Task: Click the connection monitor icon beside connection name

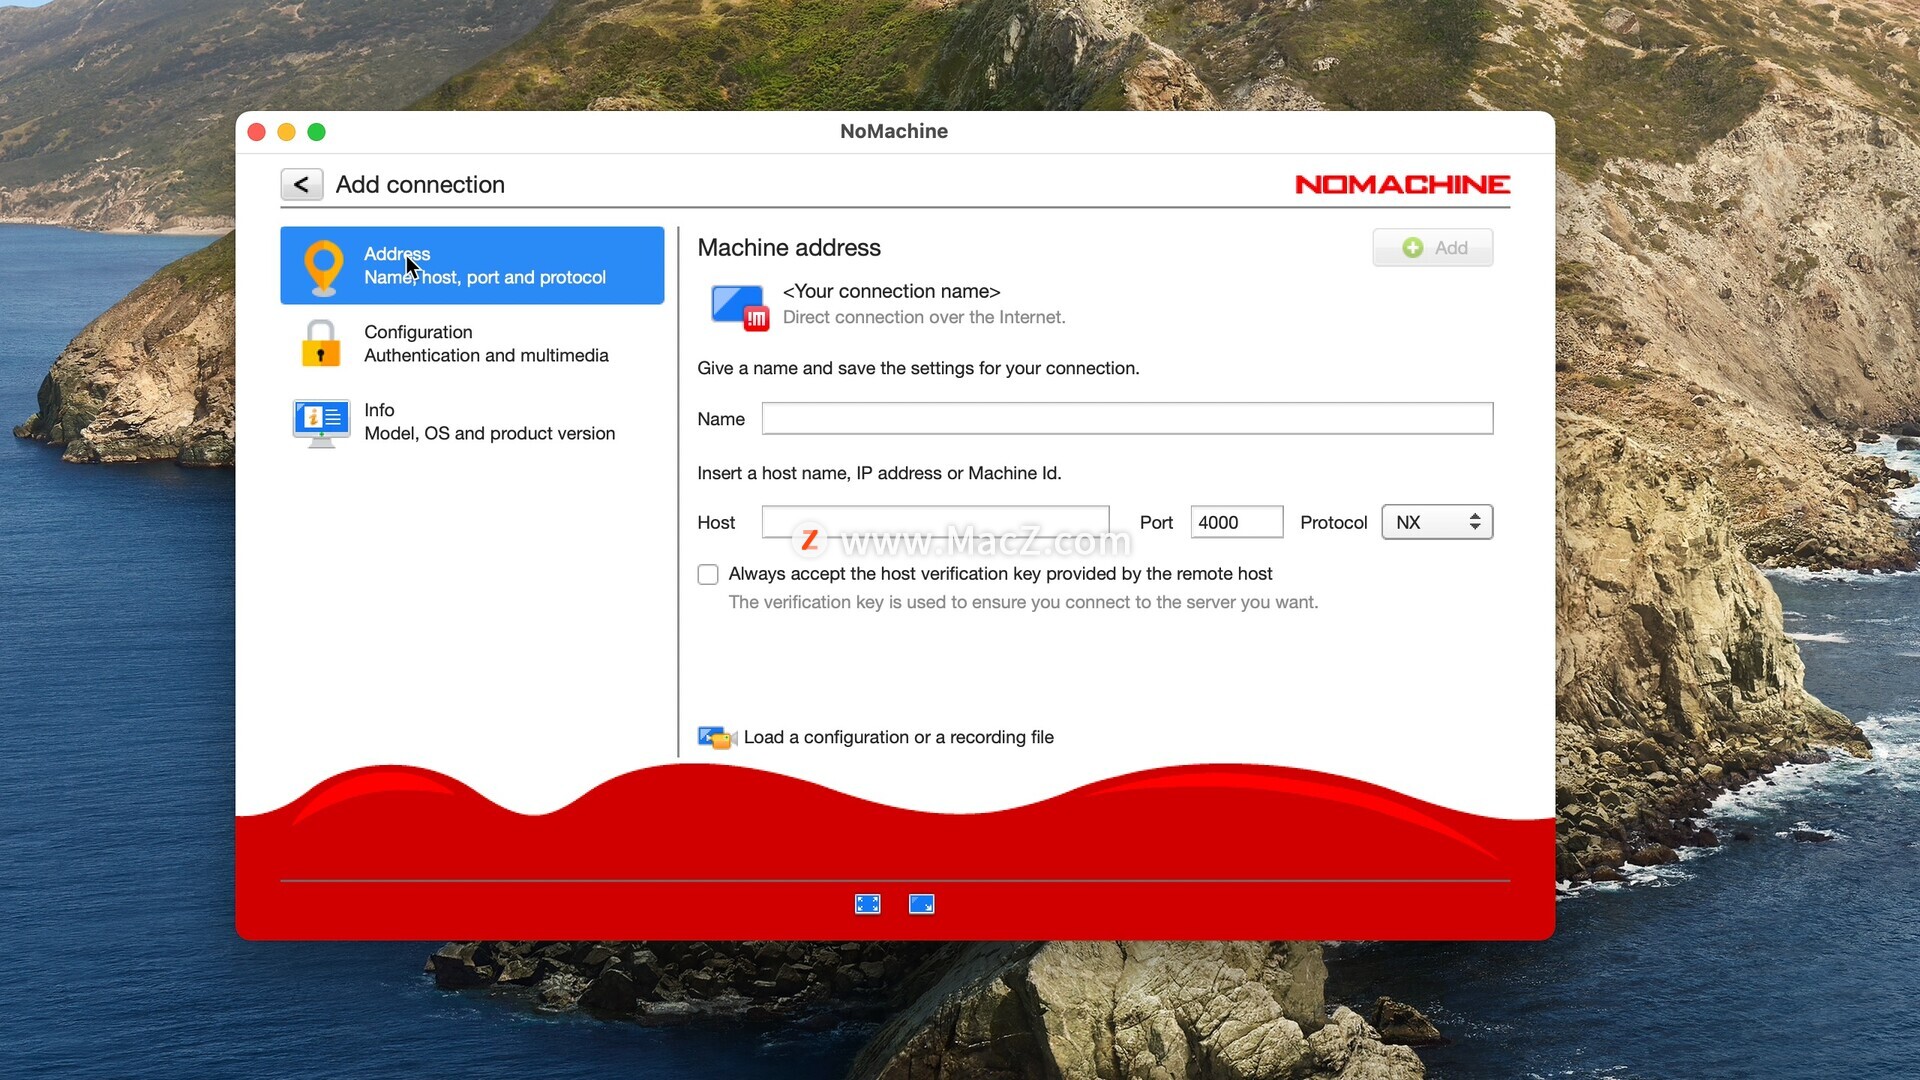Action: tap(738, 305)
